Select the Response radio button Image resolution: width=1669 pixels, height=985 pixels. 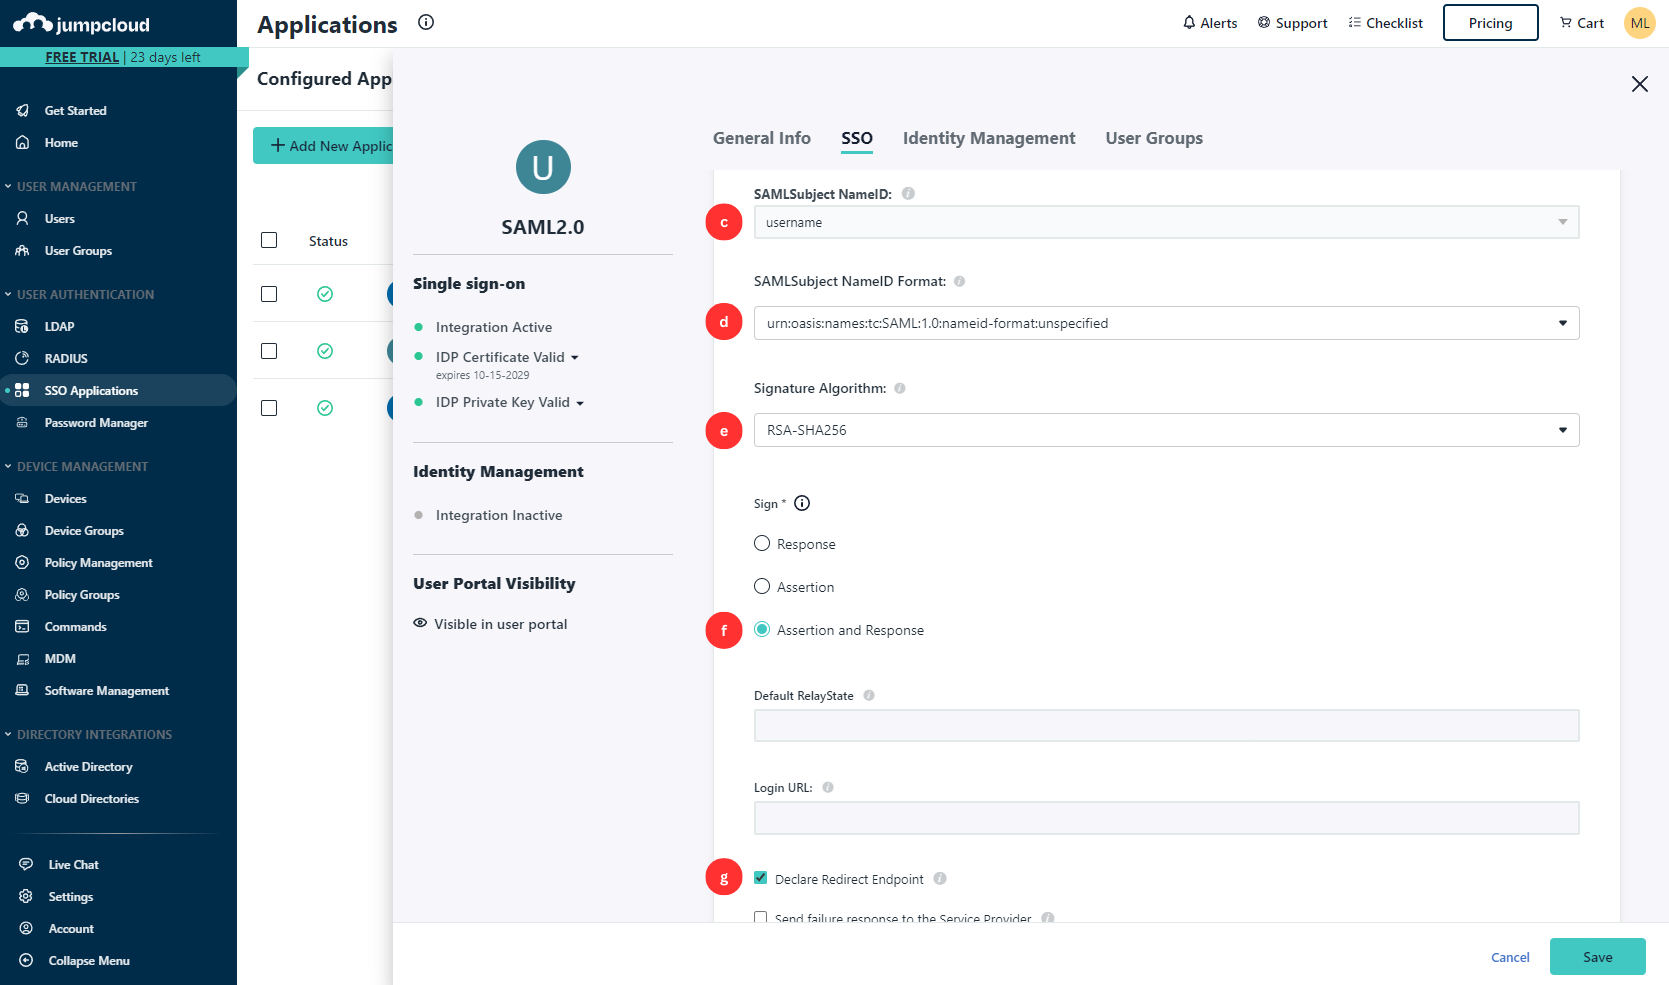[x=762, y=544]
